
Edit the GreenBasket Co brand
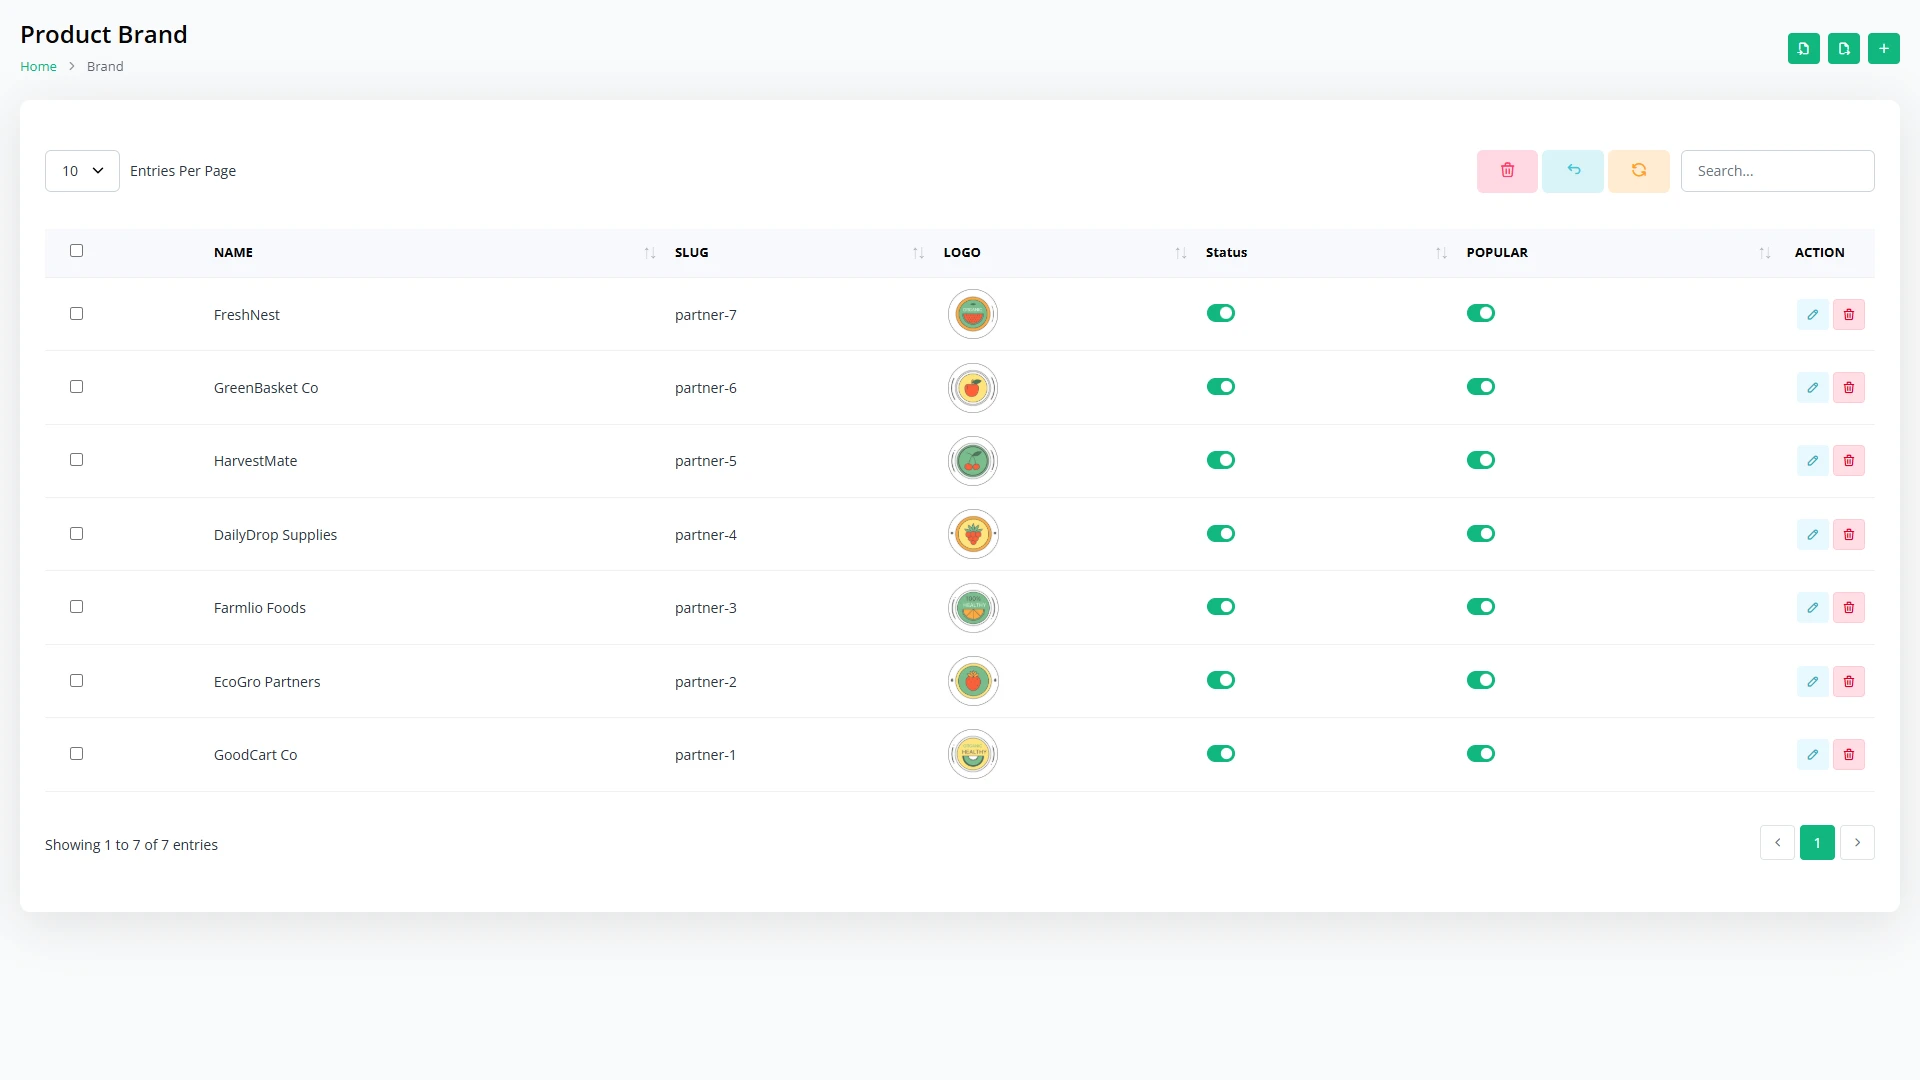[1812, 388]
